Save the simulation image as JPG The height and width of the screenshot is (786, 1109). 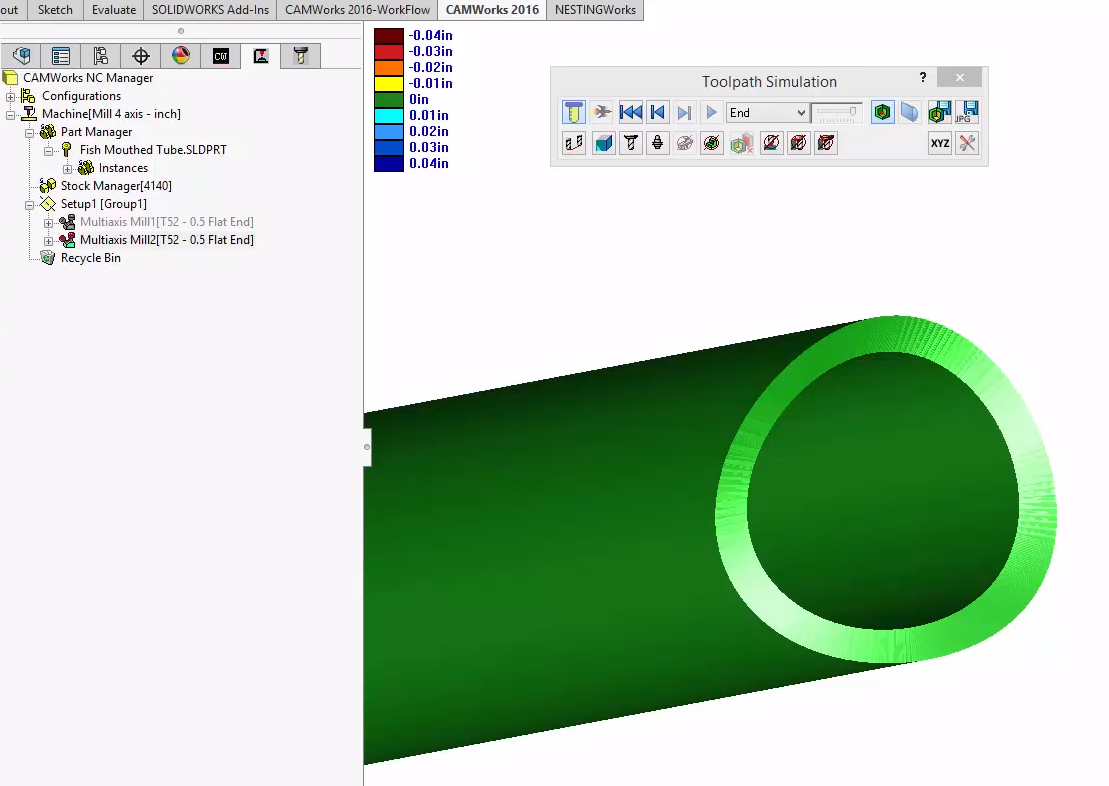(967, 112)
